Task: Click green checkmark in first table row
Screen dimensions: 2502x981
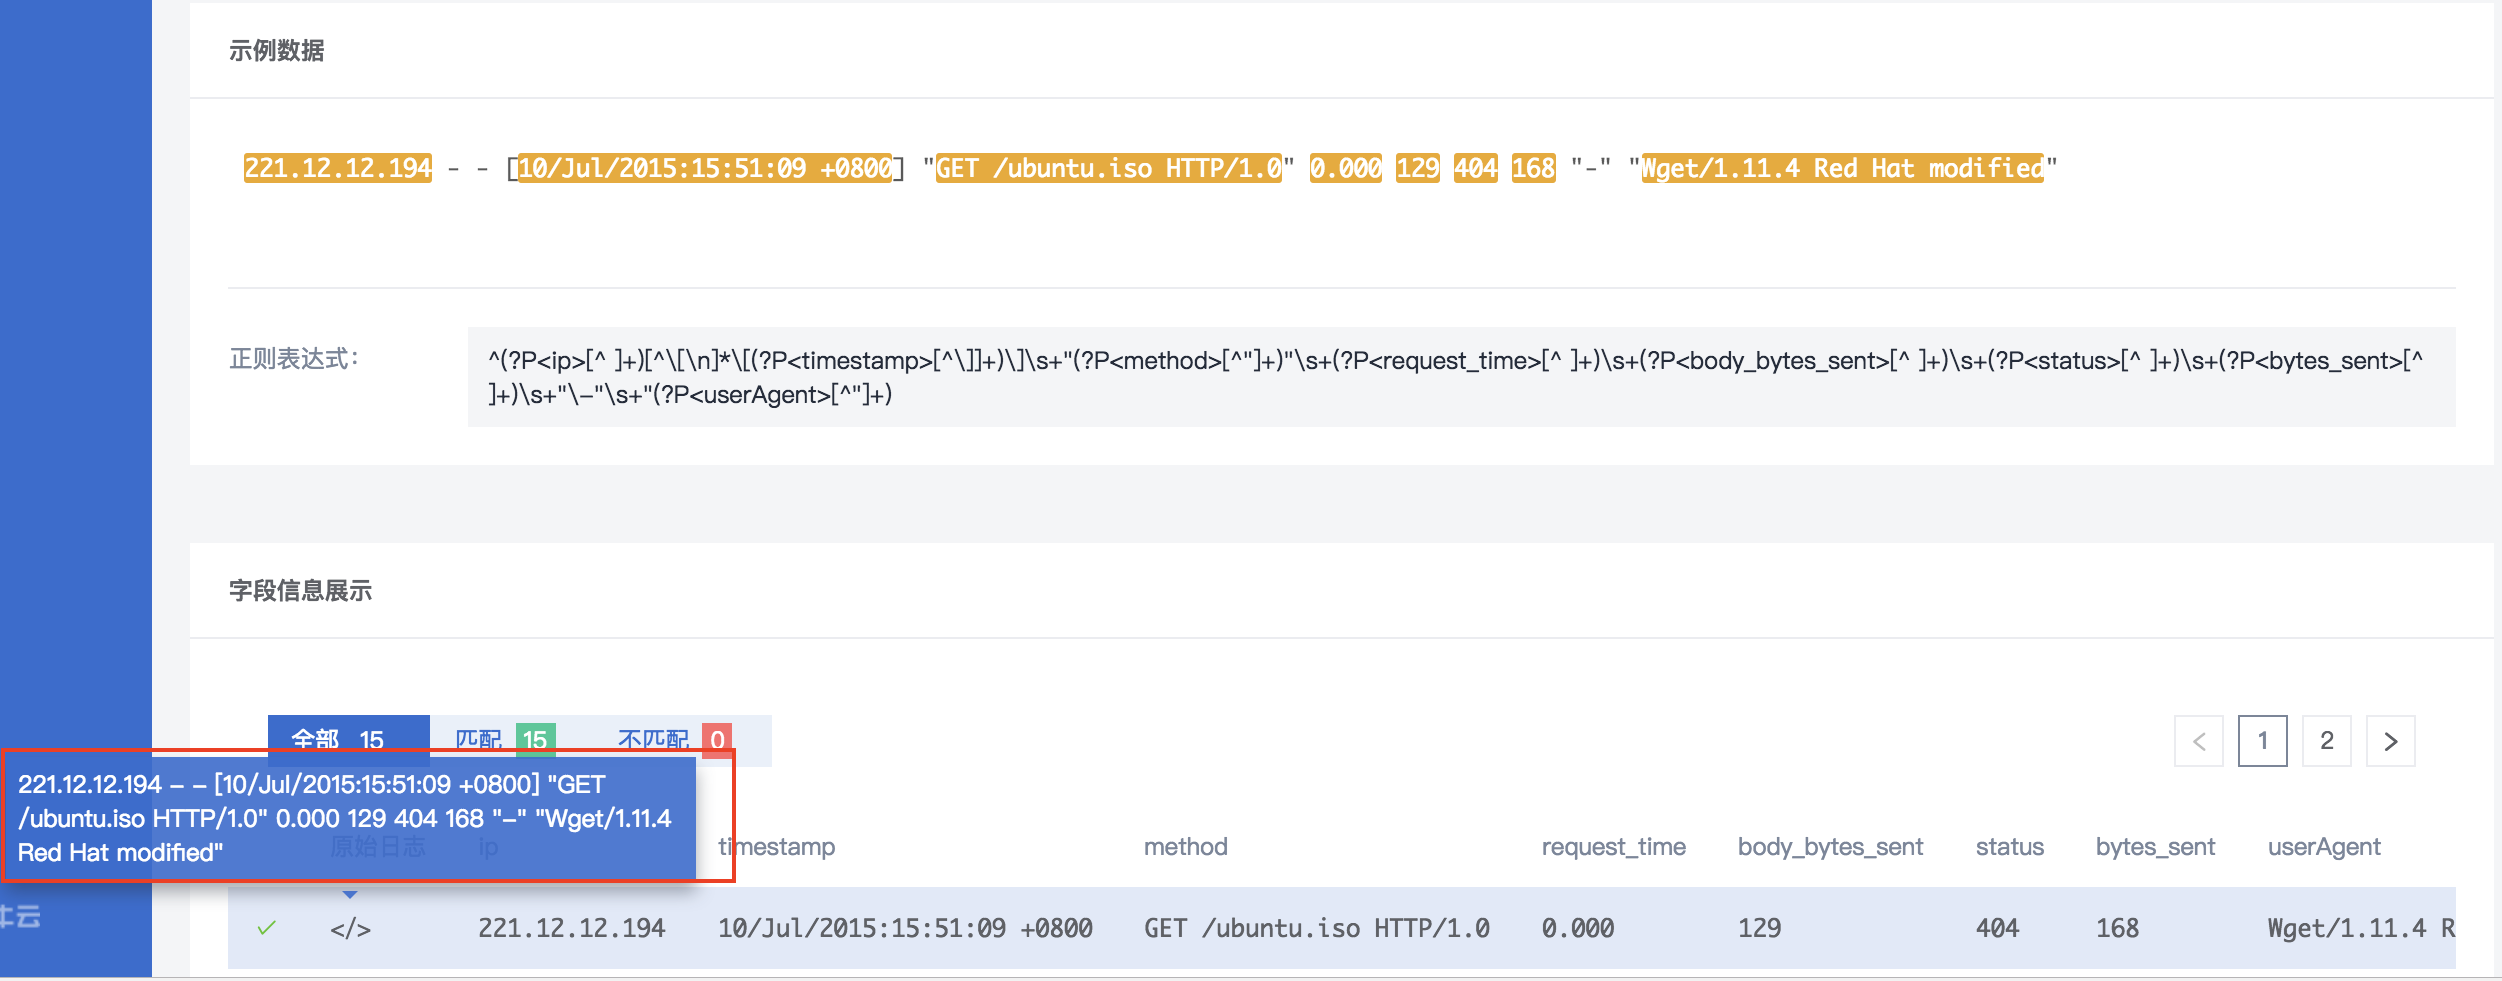Action: click(x=266, y=928)
